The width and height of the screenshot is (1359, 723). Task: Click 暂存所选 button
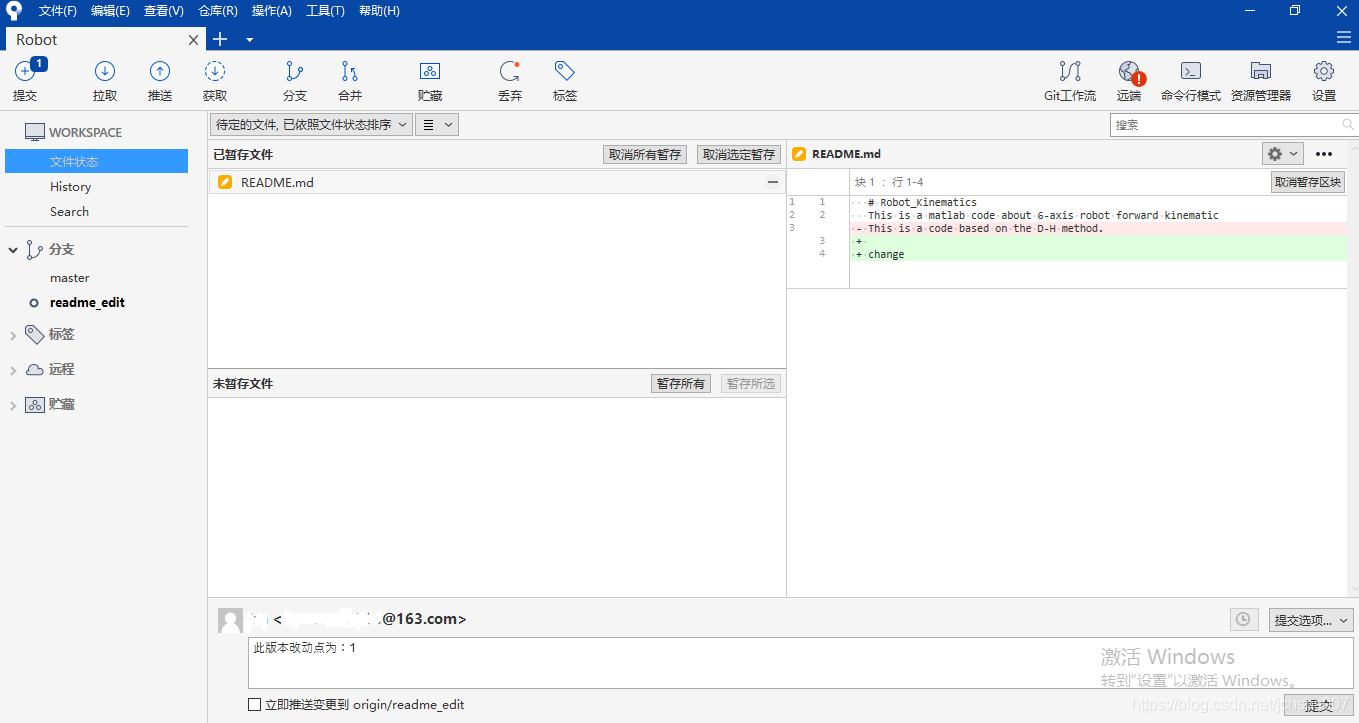(751, 383)
